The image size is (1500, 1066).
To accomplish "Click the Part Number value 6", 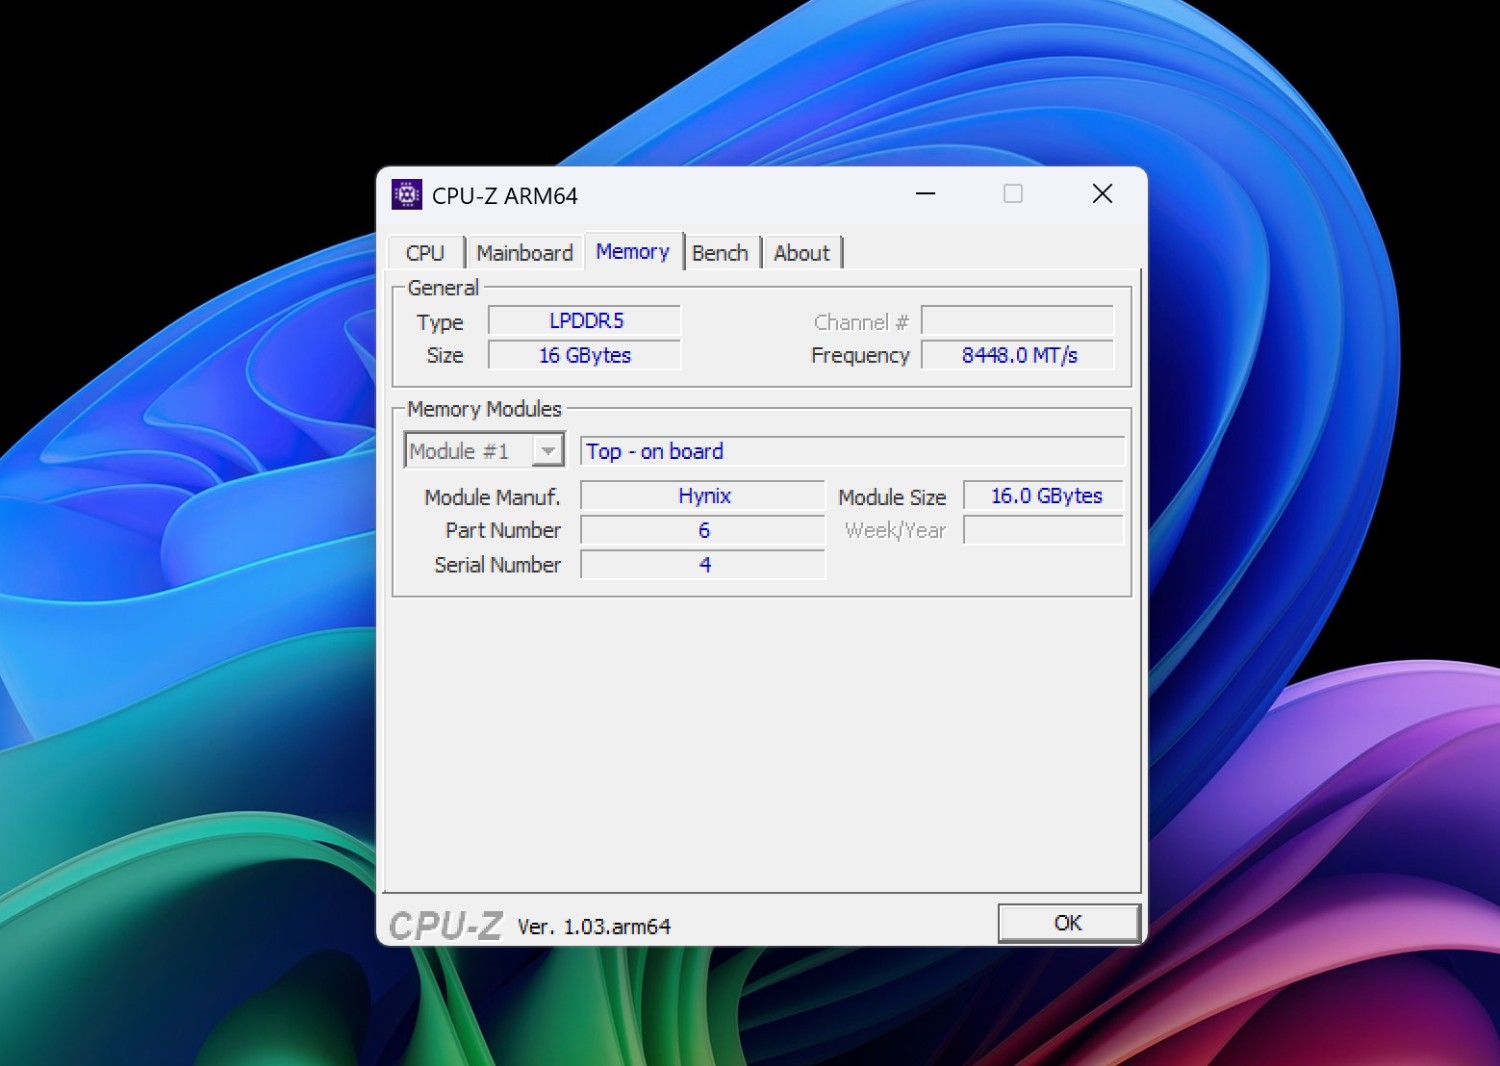I will (x=703, y=530).
